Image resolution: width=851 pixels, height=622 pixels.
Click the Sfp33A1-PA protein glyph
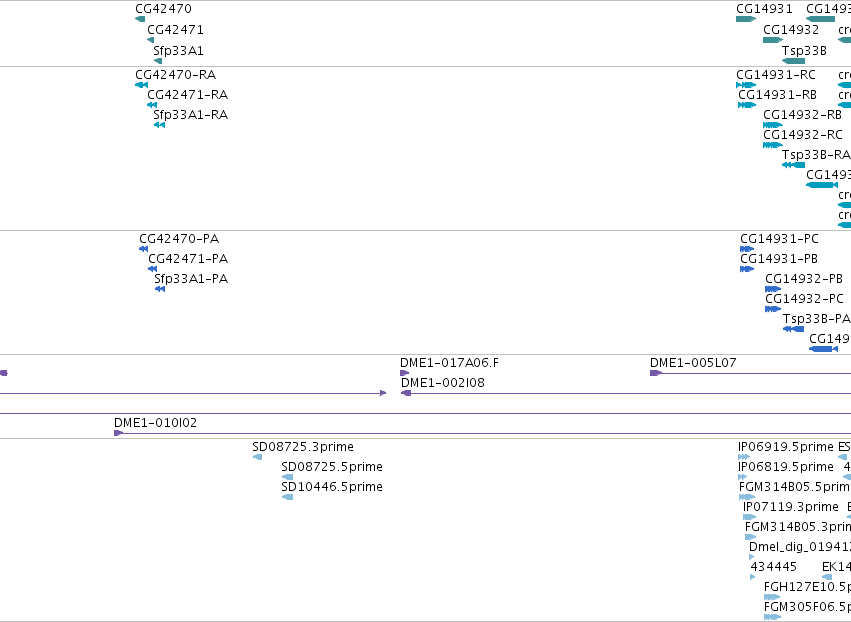(x=160, y=289)
